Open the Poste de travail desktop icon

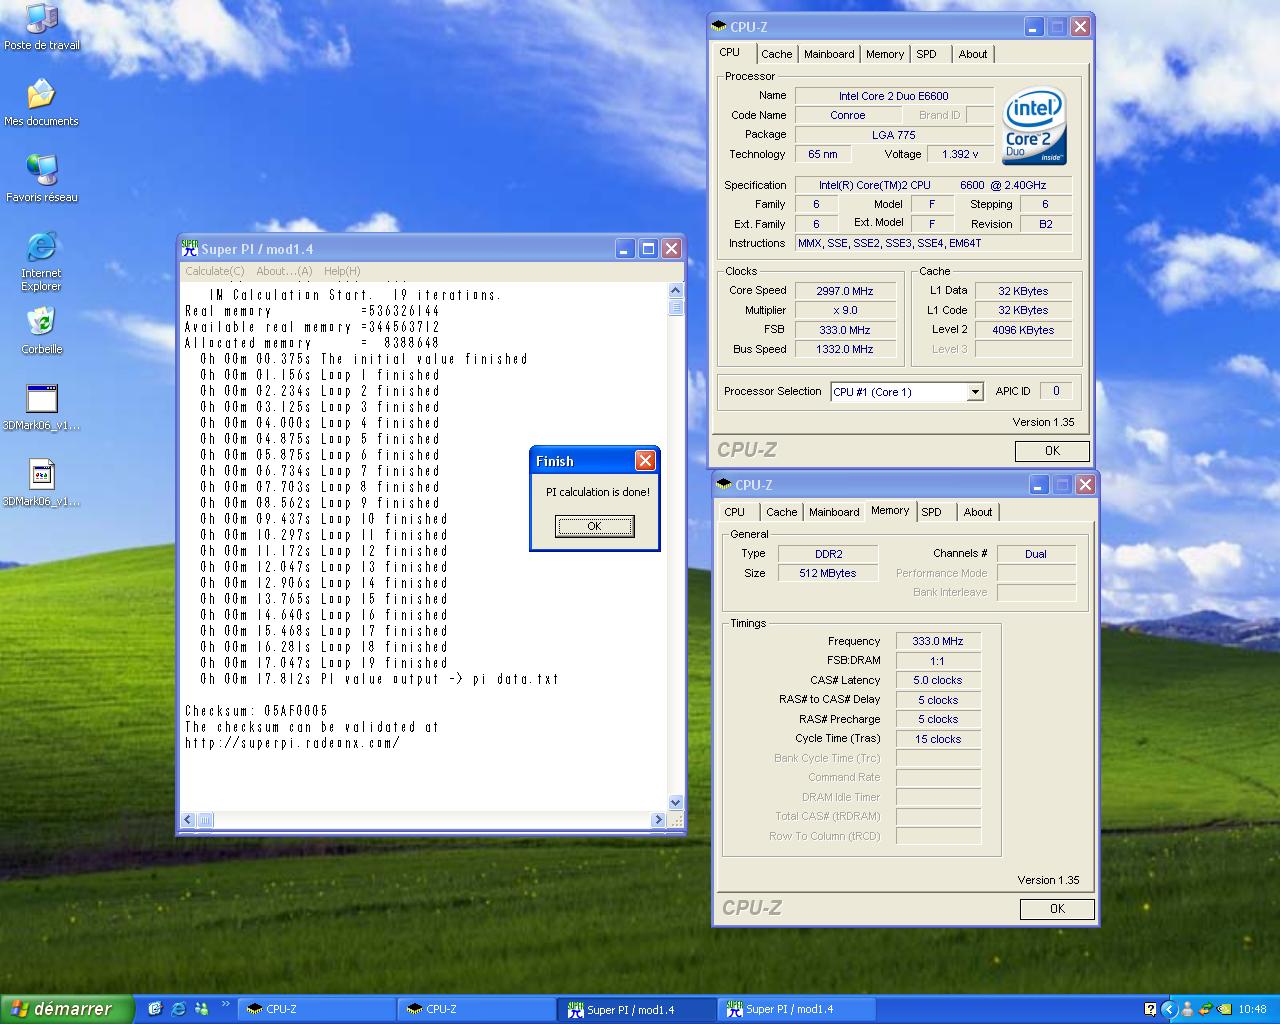click(41, 27)
